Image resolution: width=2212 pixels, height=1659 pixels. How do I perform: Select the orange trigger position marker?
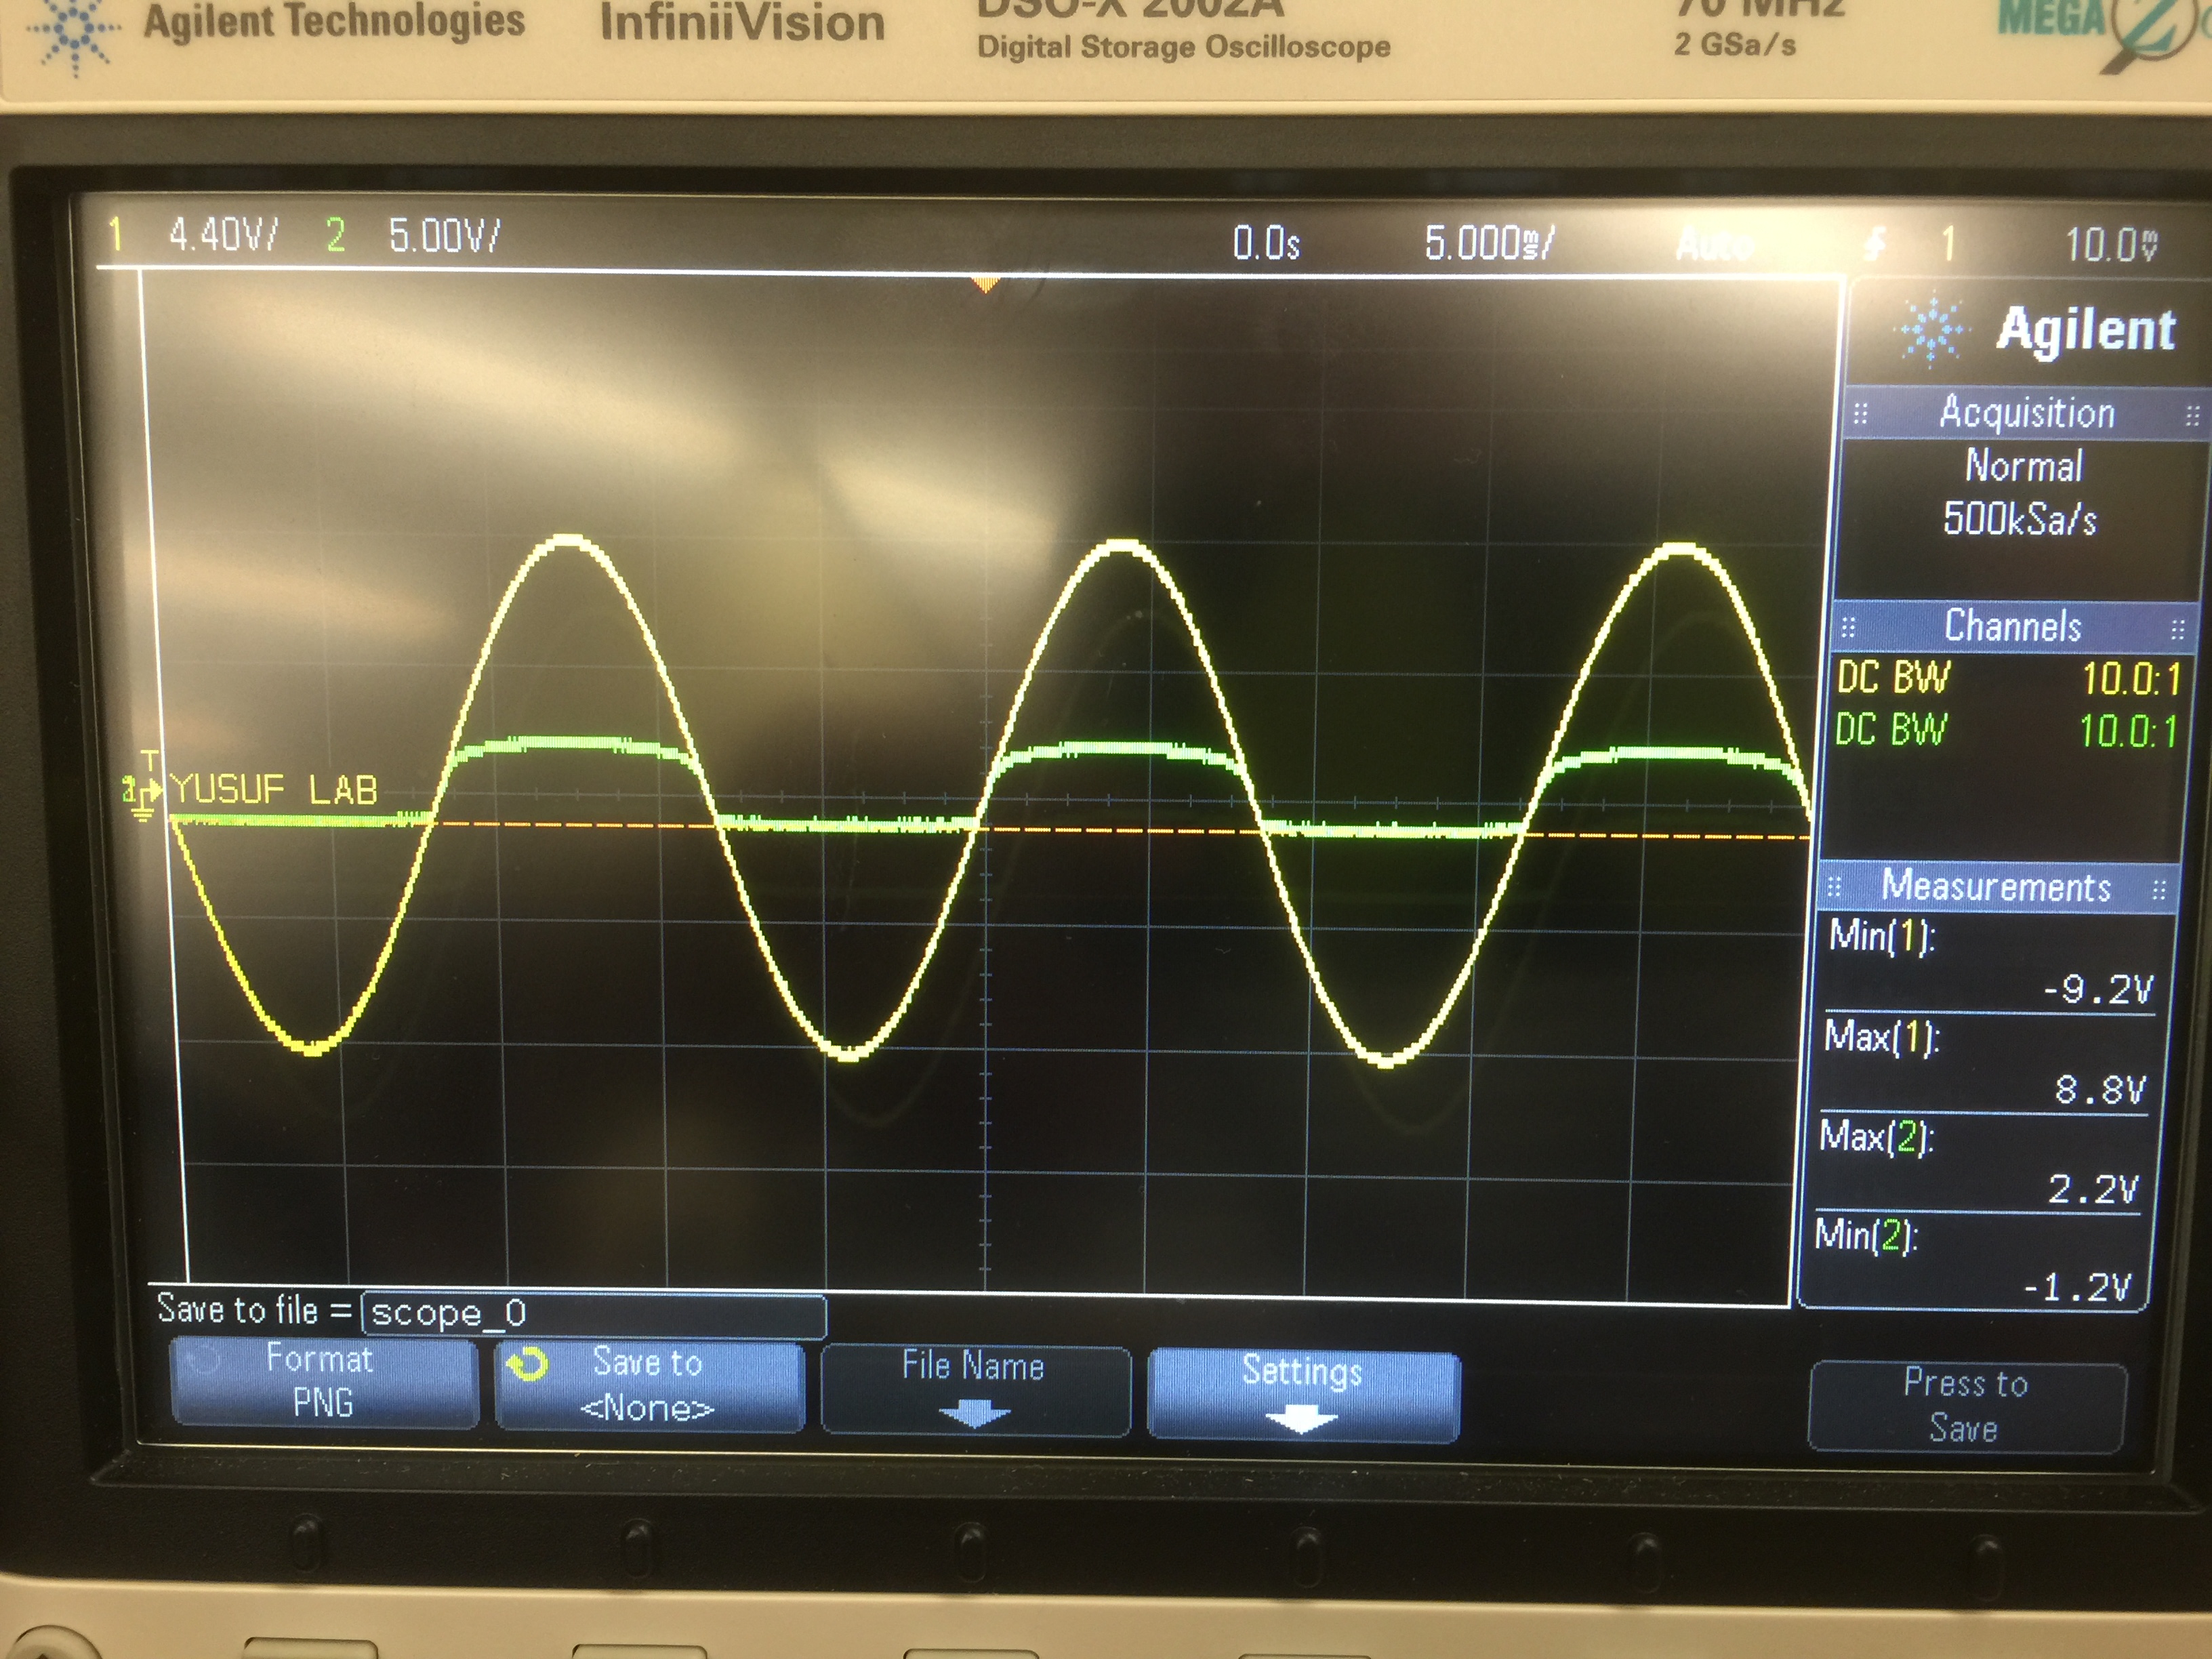(x=985, y=285)
